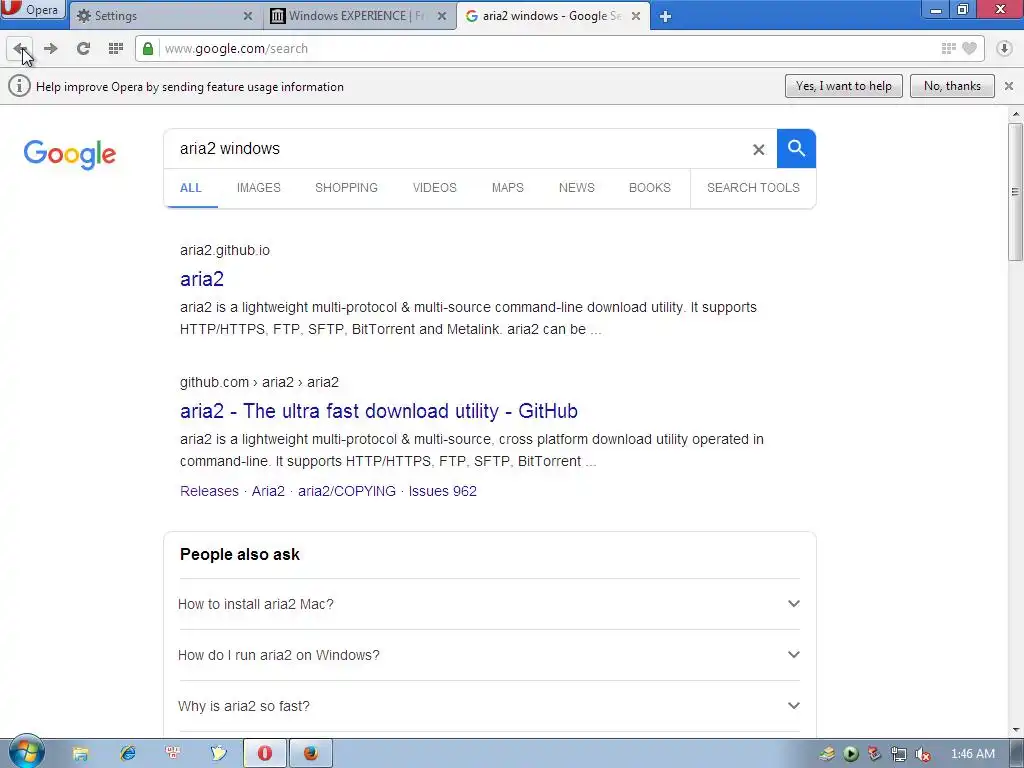Click the muted volume icon in system tray
The height and width of the screenshot is (768, 1024).
923,754
